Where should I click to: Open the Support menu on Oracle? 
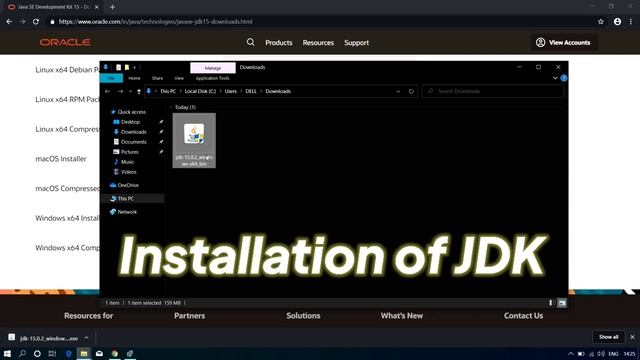tap(356, 42)
